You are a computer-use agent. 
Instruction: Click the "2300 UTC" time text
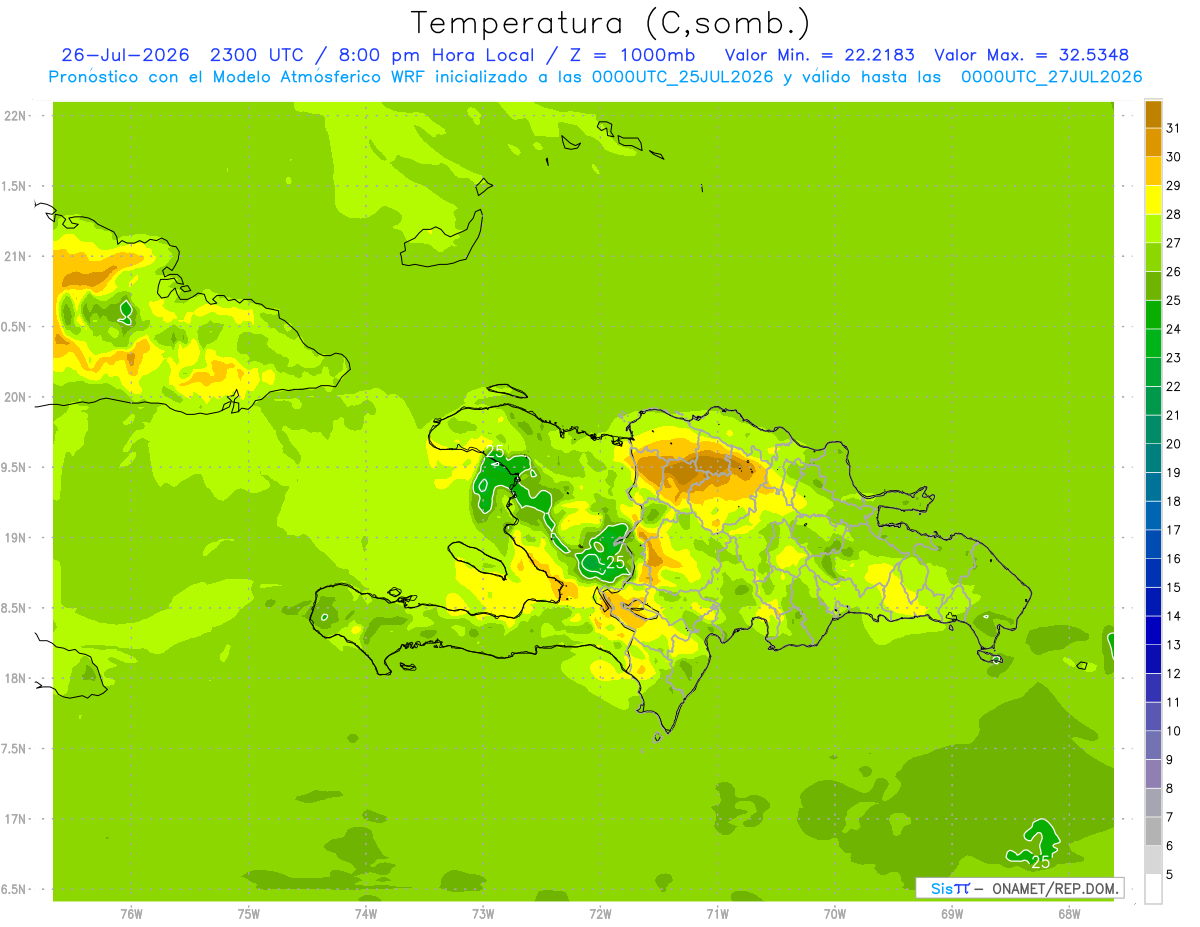tap(257, 55)
